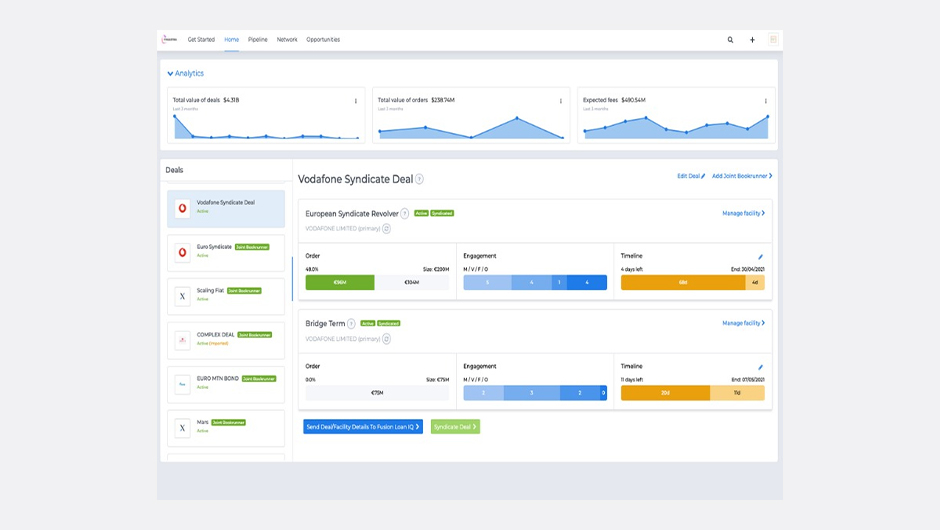The width and height of the screenshot is (940, 530).
Task: Open the Pipeline tab
Action: [258, 40]
